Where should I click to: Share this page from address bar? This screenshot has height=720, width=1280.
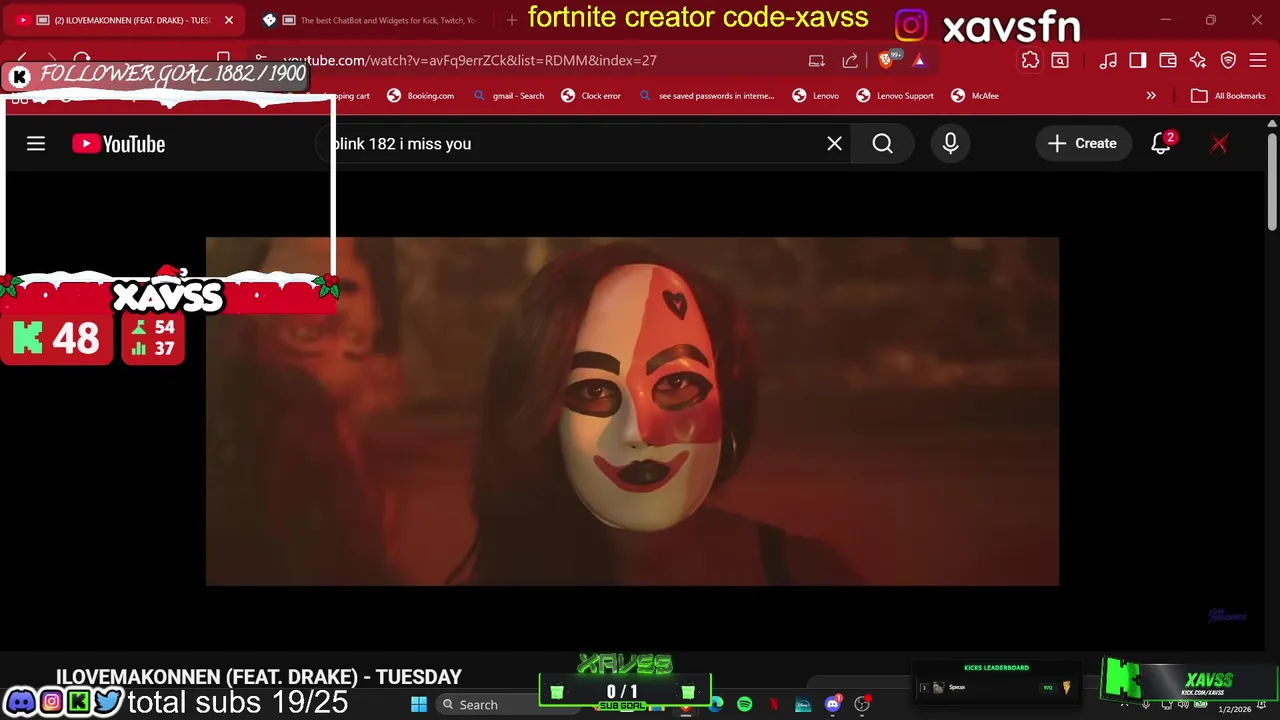850,61
